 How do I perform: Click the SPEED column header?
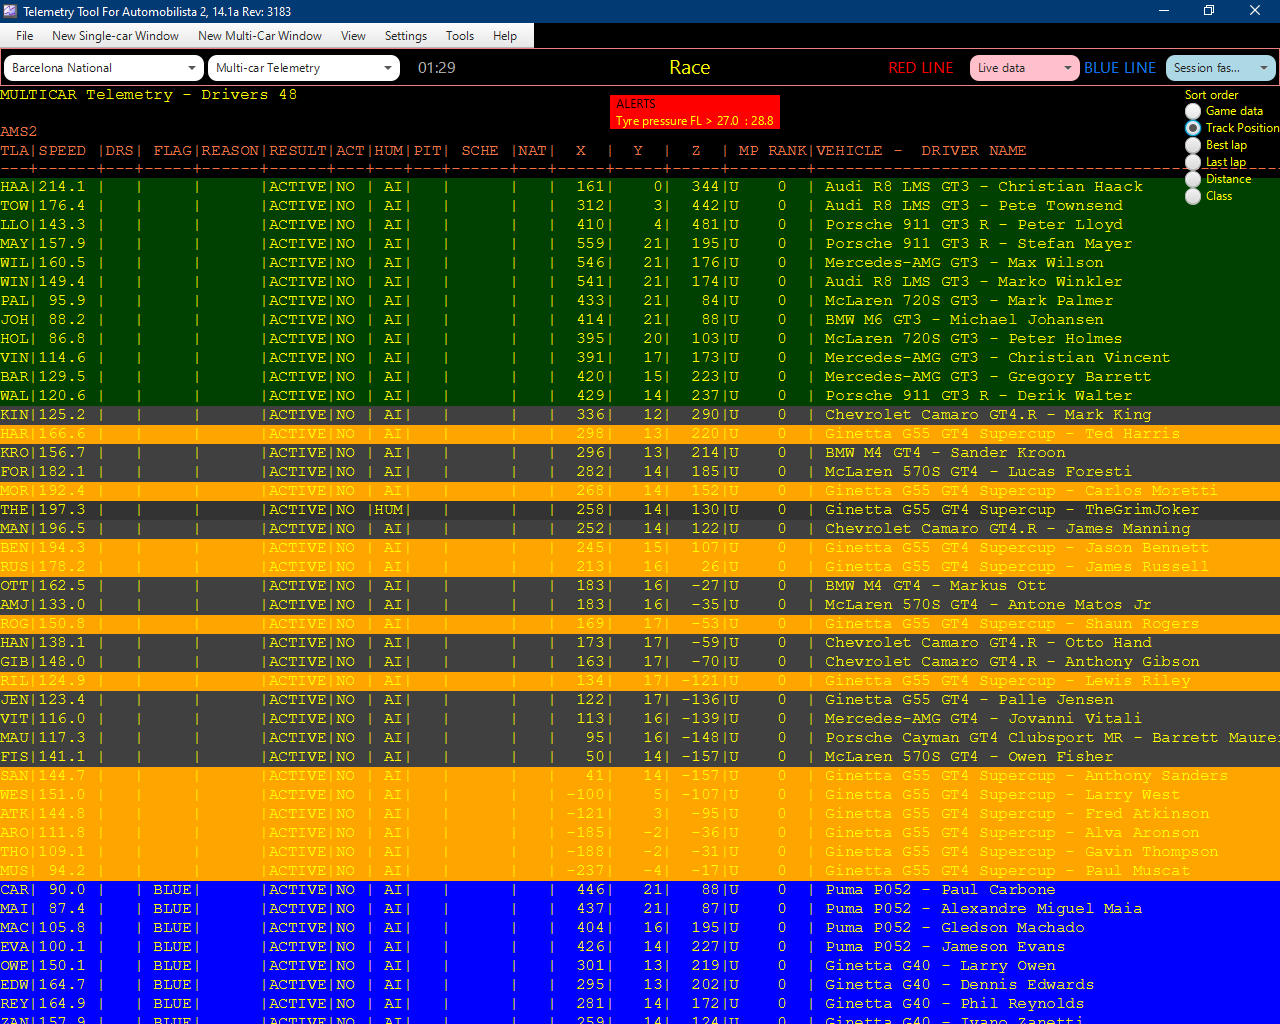pyautogui.click(x=62, y=151)
